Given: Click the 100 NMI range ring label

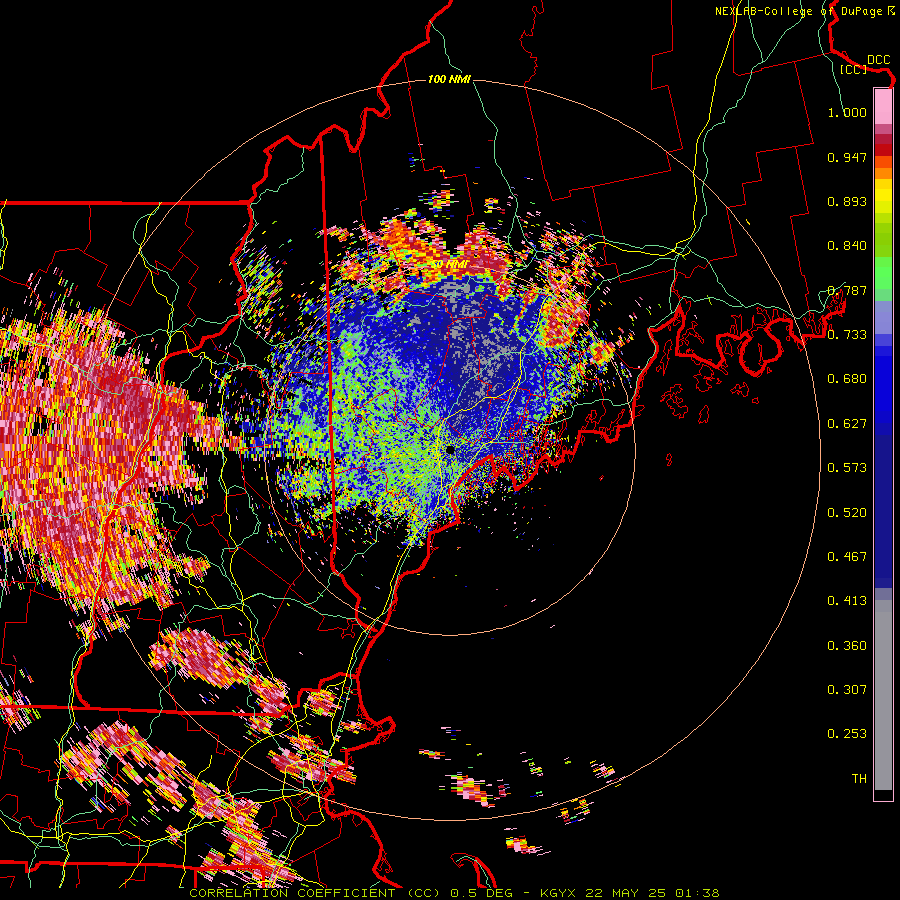Looking at the screenshot, I should 449,79.
